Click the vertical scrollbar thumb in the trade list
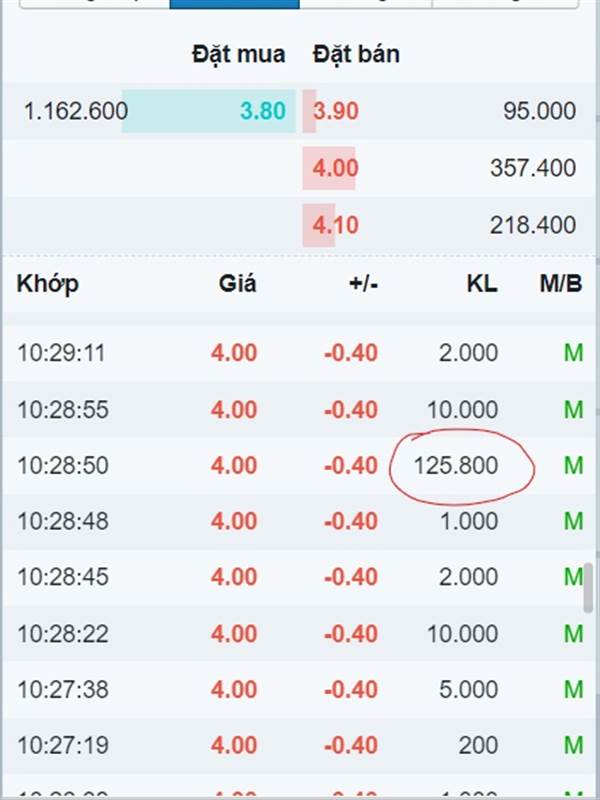The image size is (600, 800). click(588, 587)
